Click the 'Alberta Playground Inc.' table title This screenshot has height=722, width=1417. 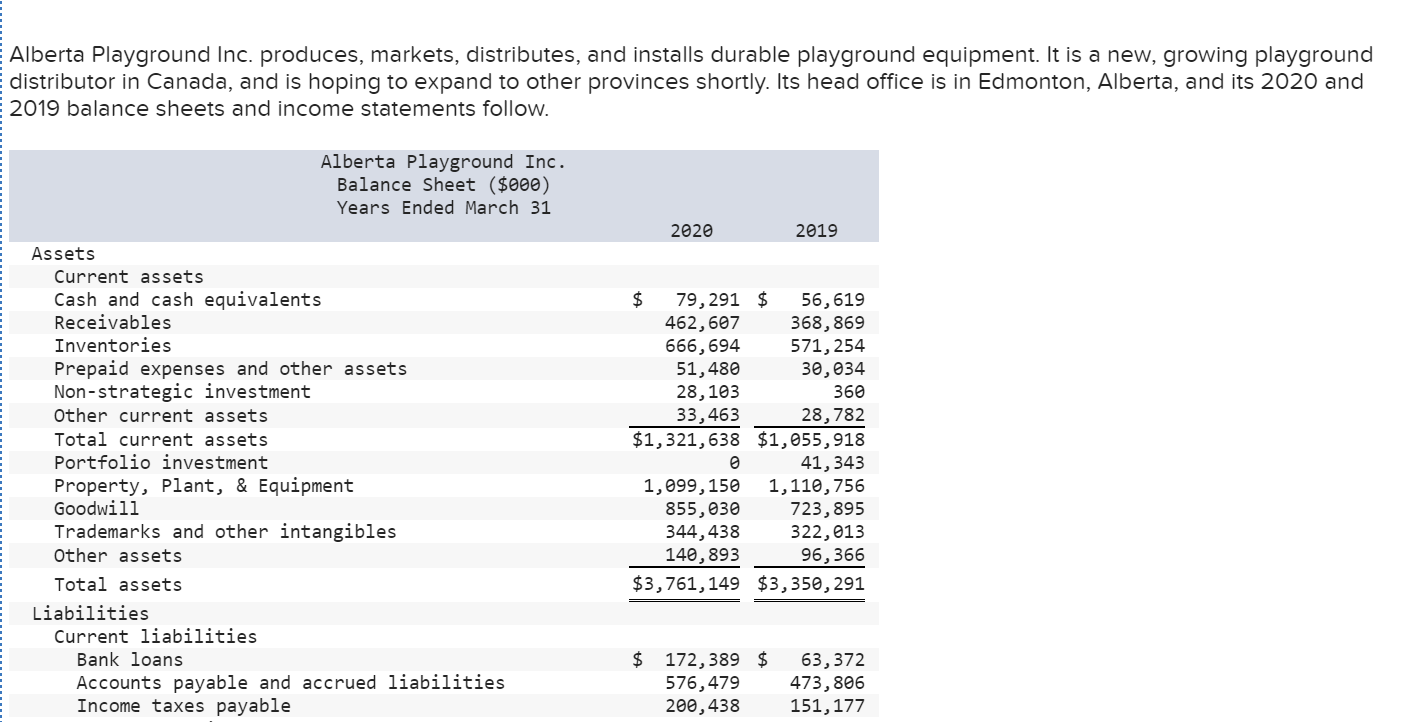(x=443, y=162)
